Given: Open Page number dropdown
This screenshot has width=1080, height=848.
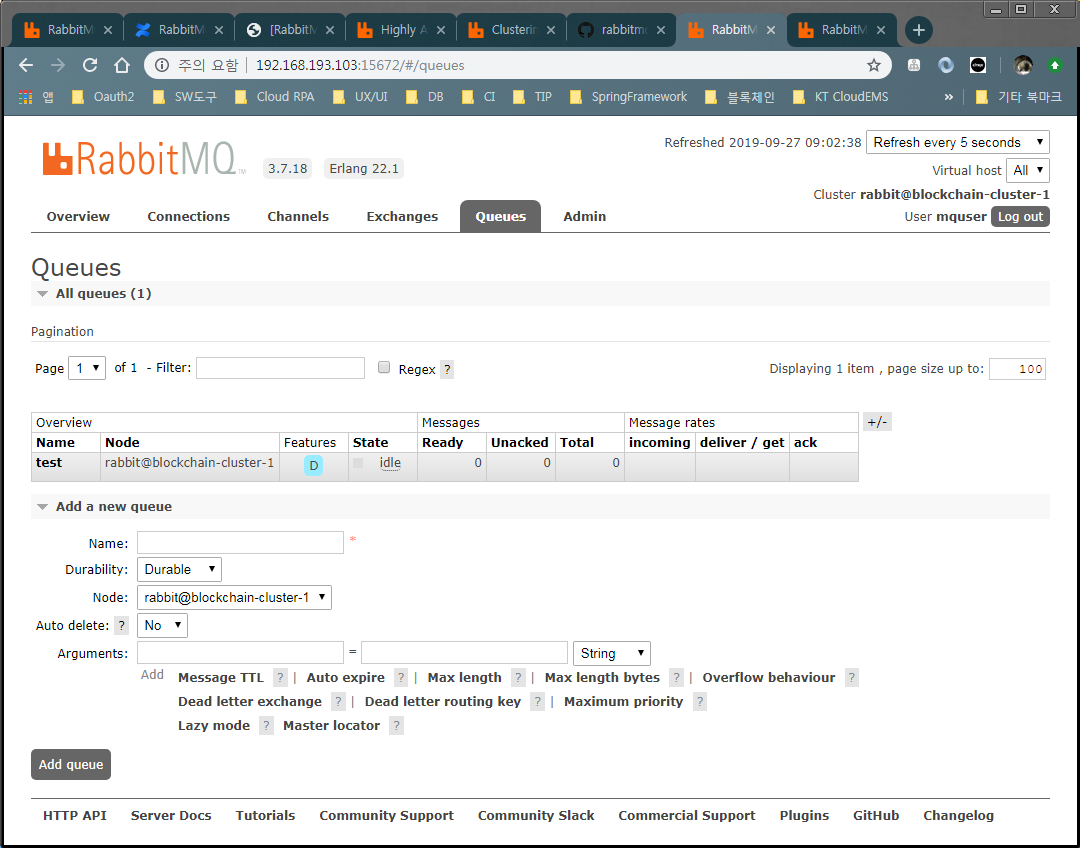Looking at the screenshot, I should pos(87,369).
